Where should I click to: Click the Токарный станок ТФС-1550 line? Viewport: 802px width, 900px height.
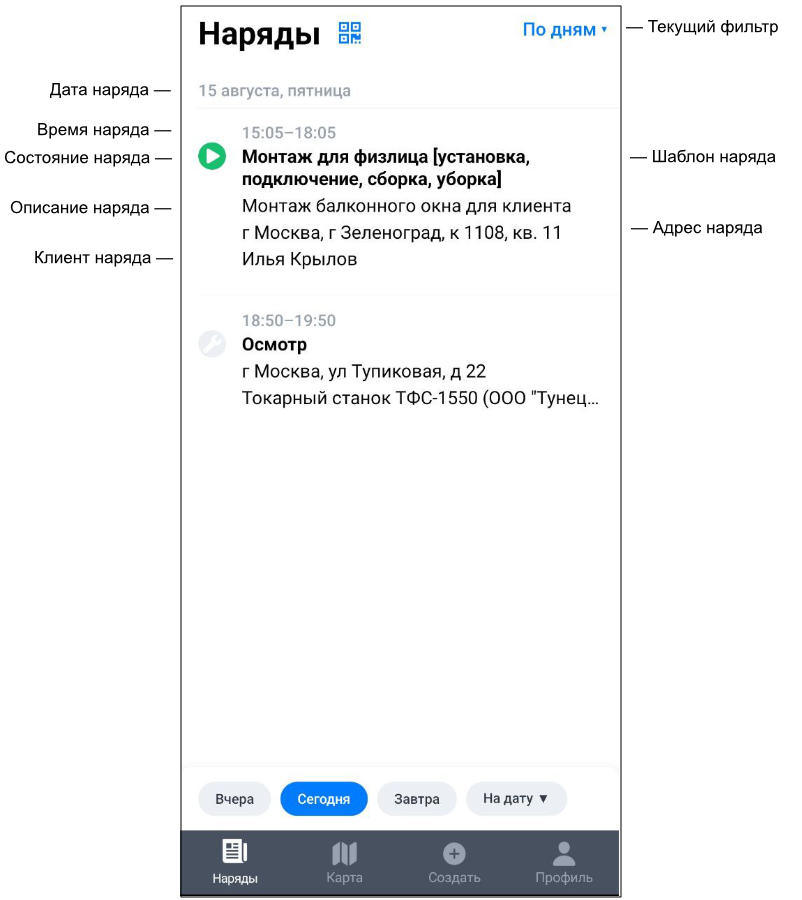(x=420, y=398)
